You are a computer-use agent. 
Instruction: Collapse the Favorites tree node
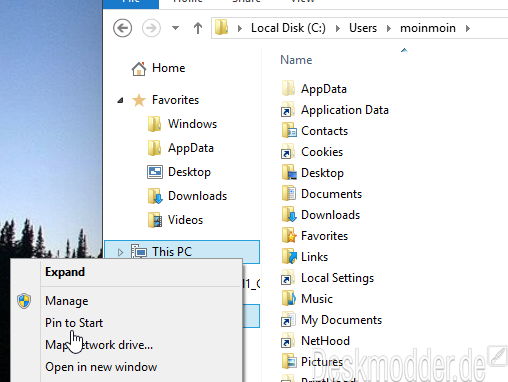[x=121, y=100]
